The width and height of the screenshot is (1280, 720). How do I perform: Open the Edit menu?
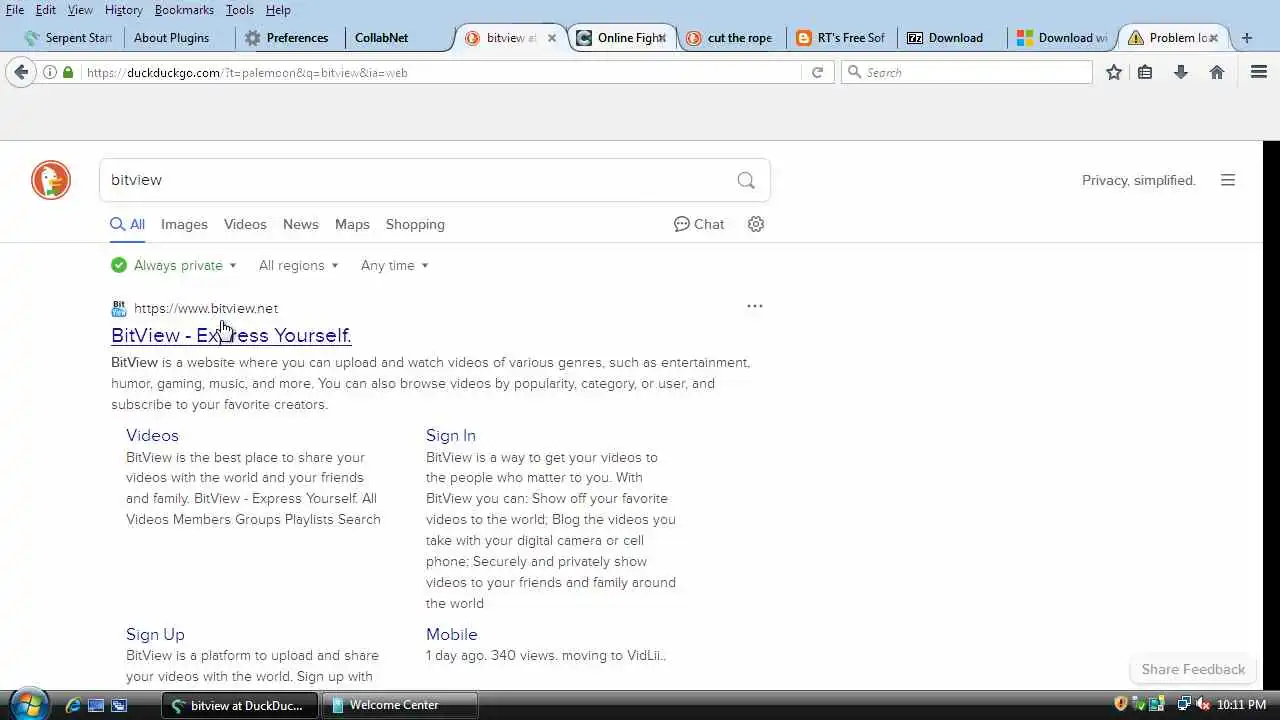[x=46, y=9]
